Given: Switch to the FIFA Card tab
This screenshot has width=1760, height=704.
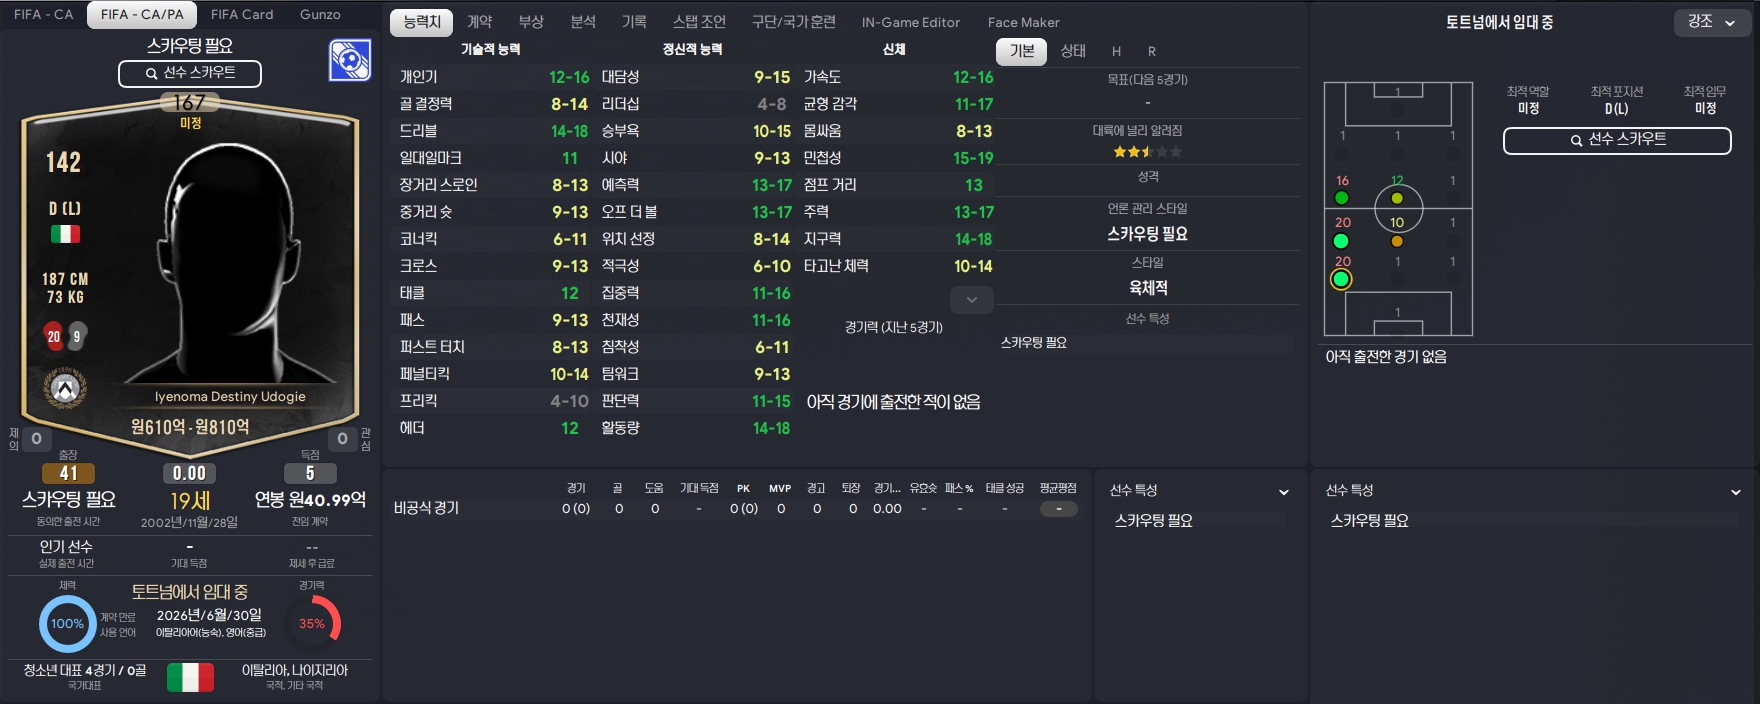Looking at the screenshot, I should pyautogui.click(x=242, y=14).
